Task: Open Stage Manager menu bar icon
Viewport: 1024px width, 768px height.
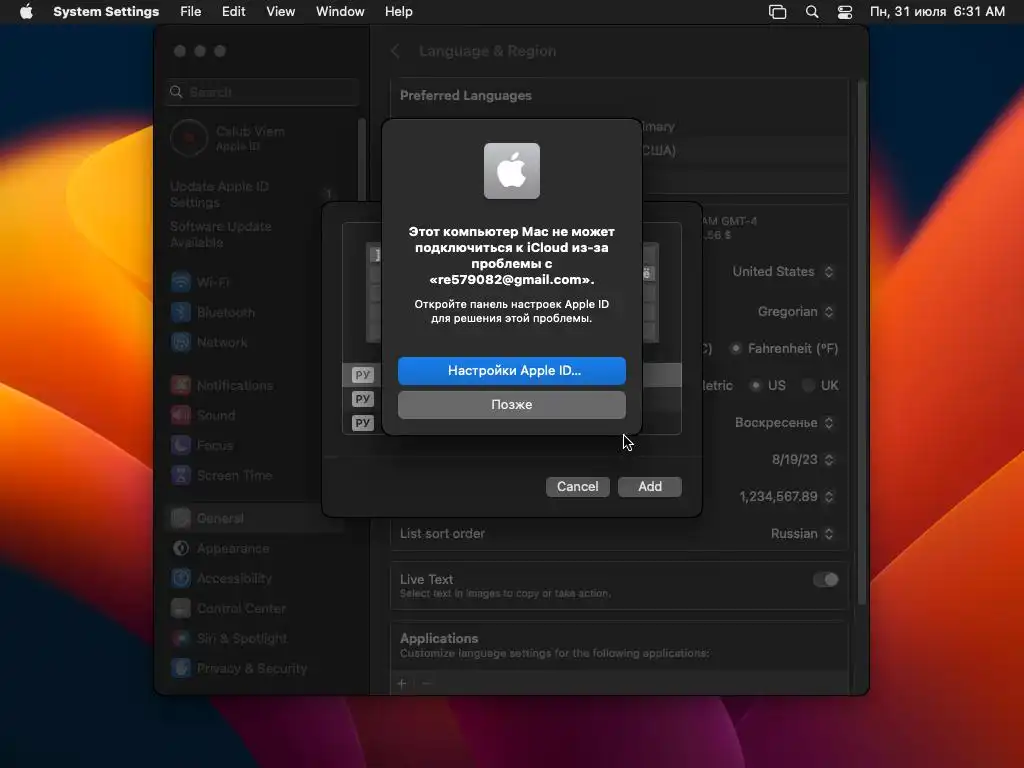Action: point(777,12)
